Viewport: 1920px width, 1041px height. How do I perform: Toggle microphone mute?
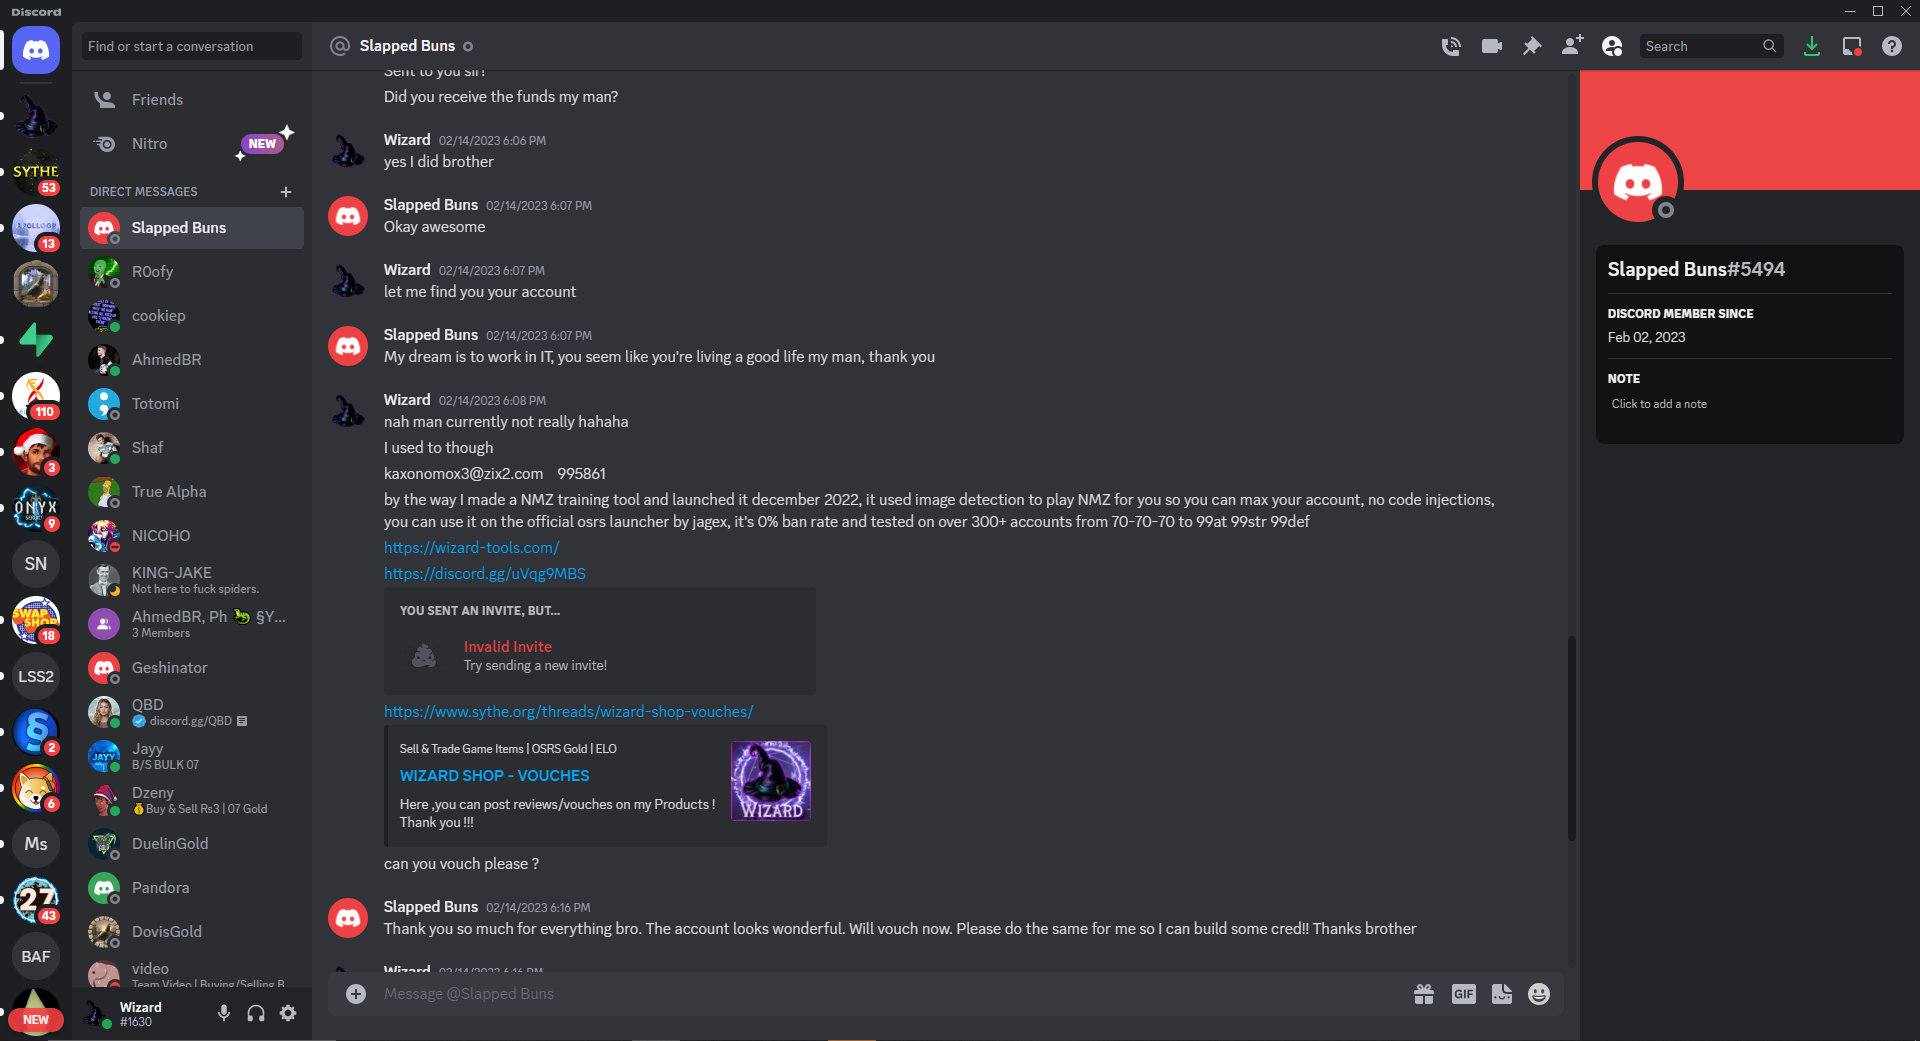coord(224,1013)
